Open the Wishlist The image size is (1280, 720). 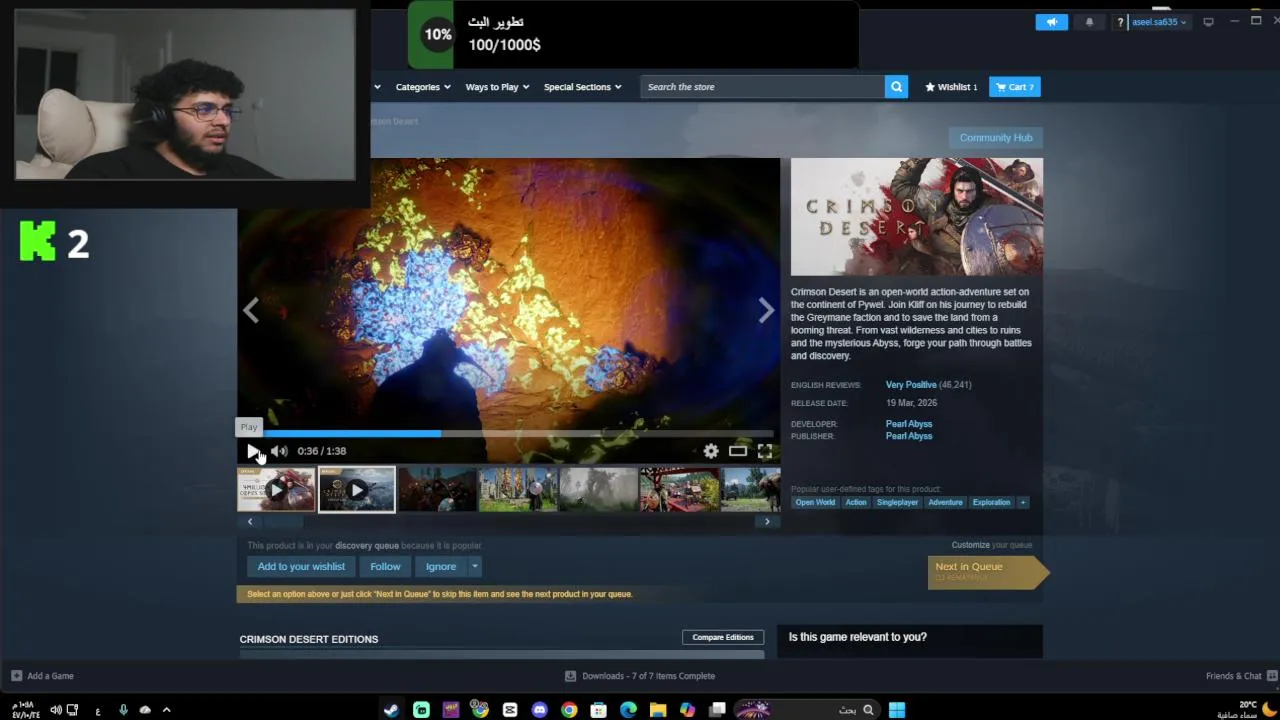click(951, 87)
